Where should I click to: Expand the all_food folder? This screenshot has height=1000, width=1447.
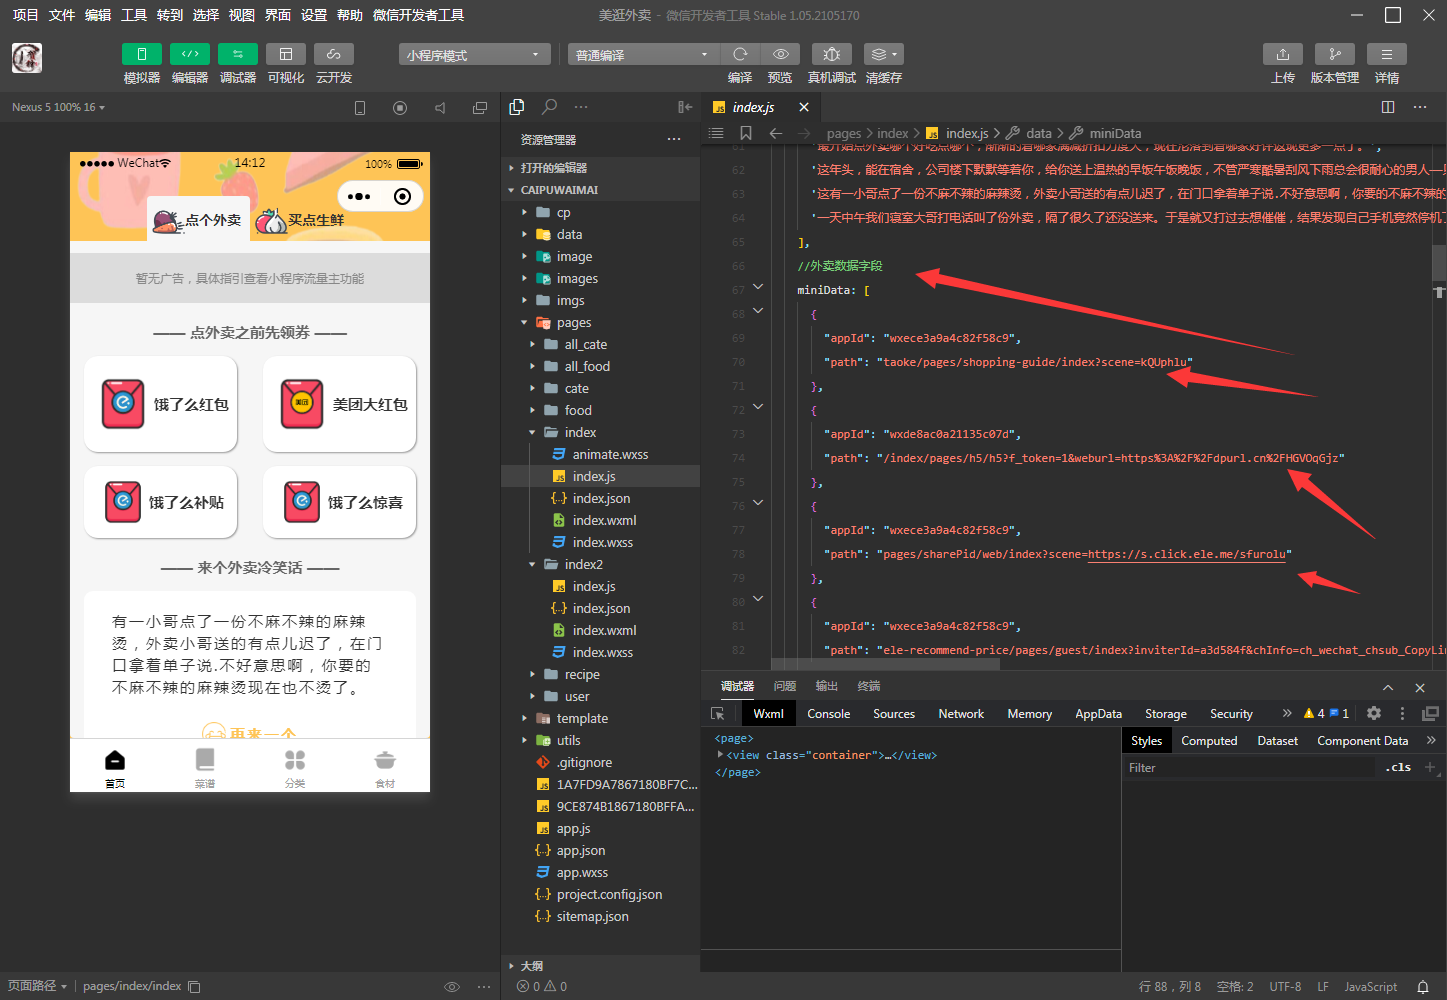click(x=600, y=366)
